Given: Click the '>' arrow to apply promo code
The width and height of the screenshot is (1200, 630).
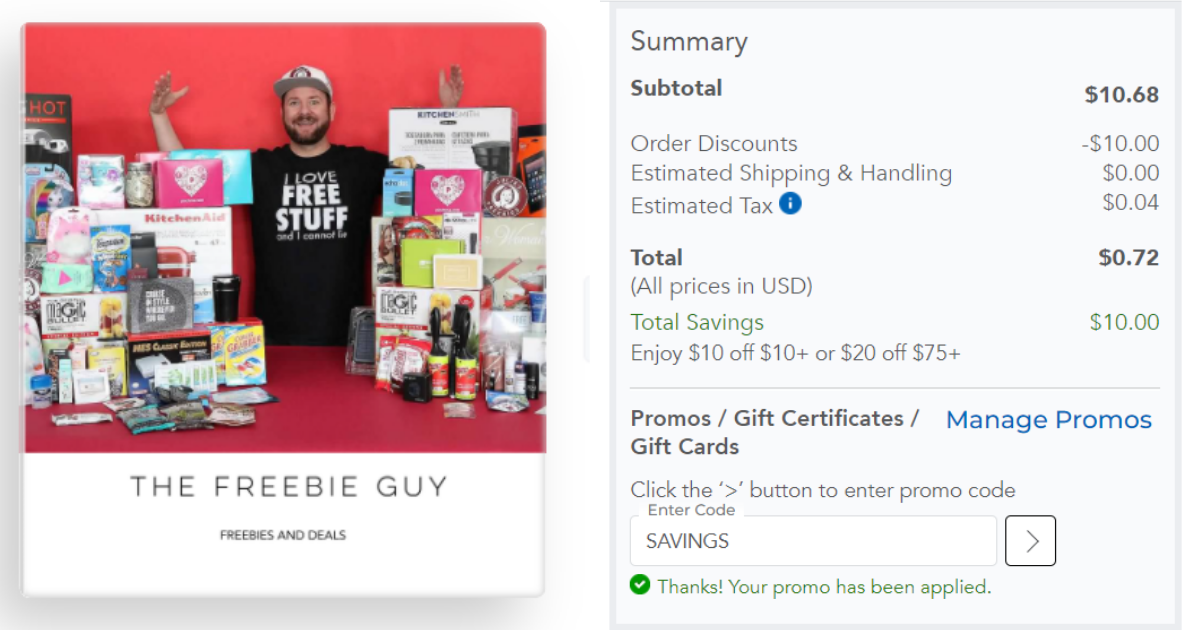Looking at the screenshot, I should point(1030,540).
